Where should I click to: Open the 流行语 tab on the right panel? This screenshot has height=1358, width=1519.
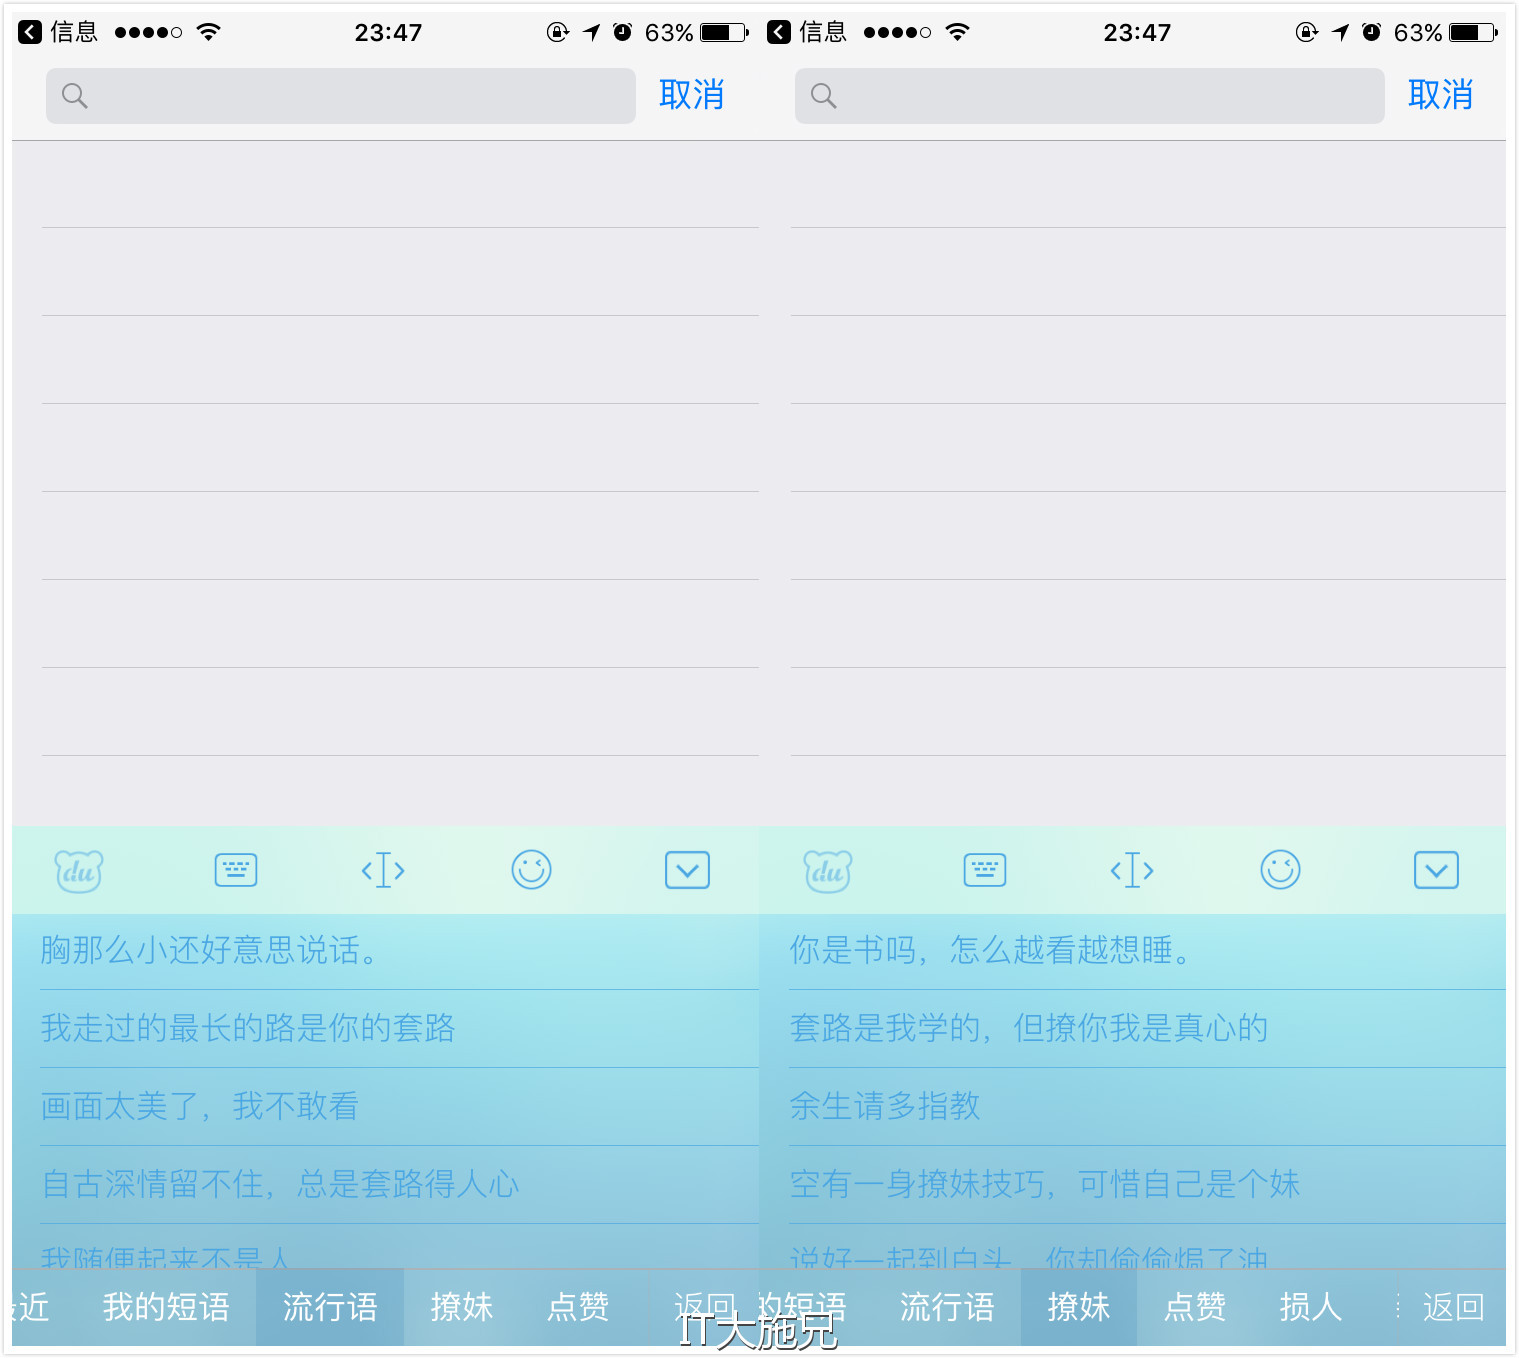point(947,1307)
